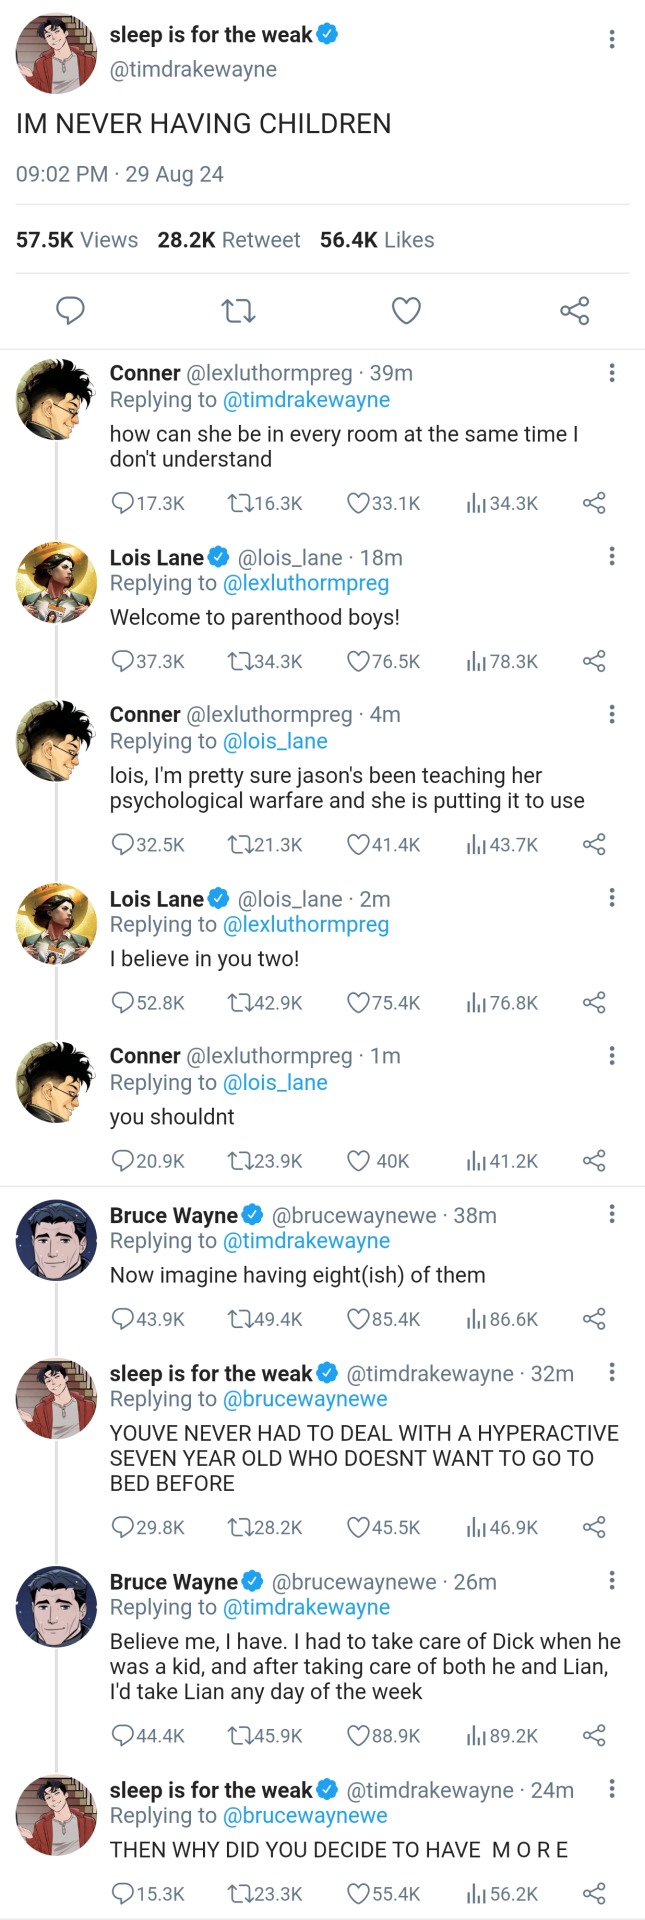Open the 56.4K Likes list
The height and width of the screenshot is (1920, 645).
point(377,240)
